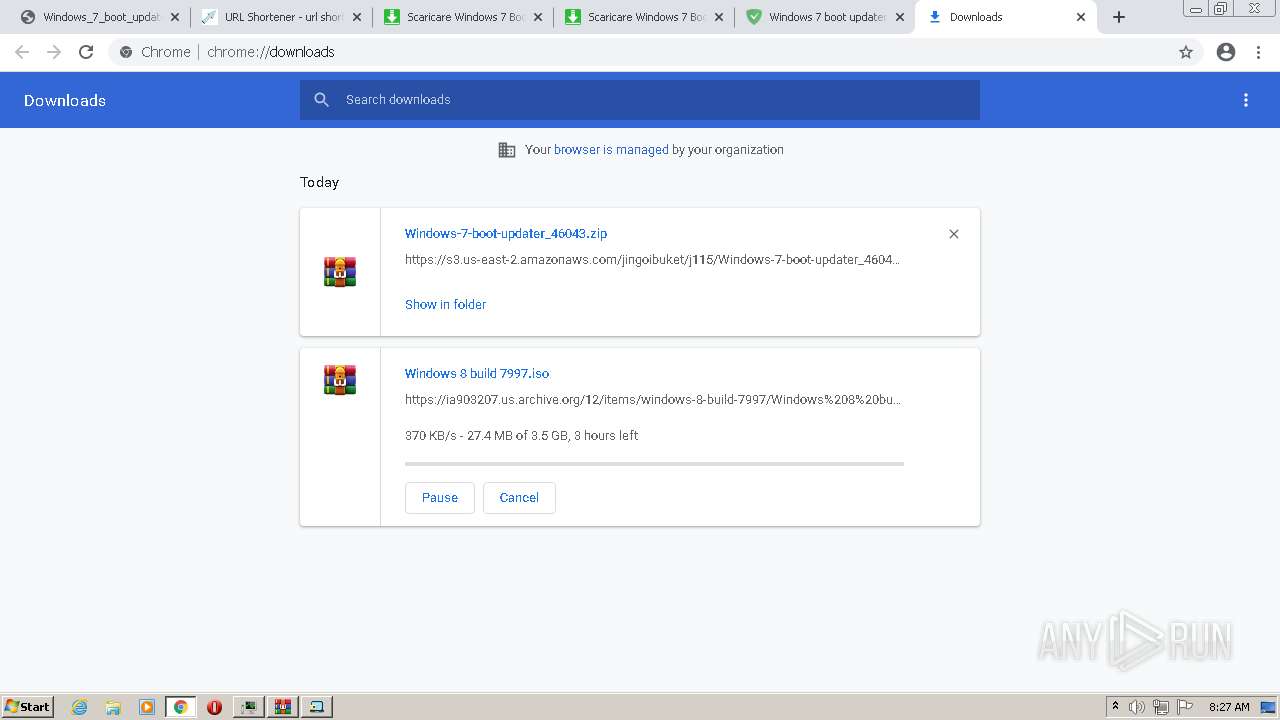The height and width of the screenshot is (720, 1280).
Task: Click the WinRAR icon of the zip download
Action: 340,272
